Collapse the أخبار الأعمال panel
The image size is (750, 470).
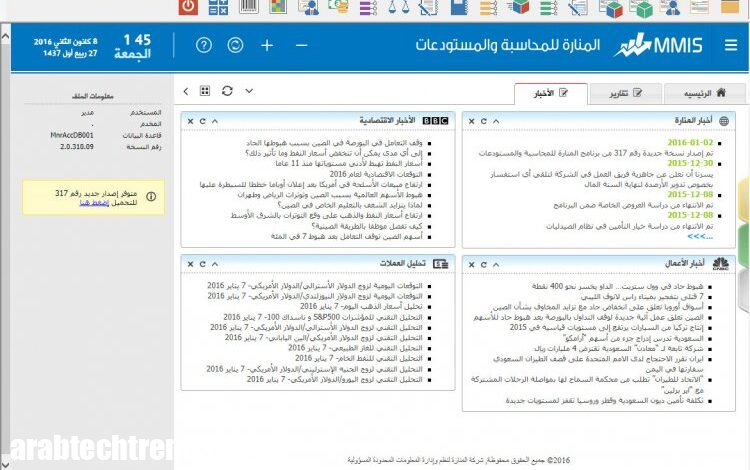pyautogui.click(x=496, y=264)
